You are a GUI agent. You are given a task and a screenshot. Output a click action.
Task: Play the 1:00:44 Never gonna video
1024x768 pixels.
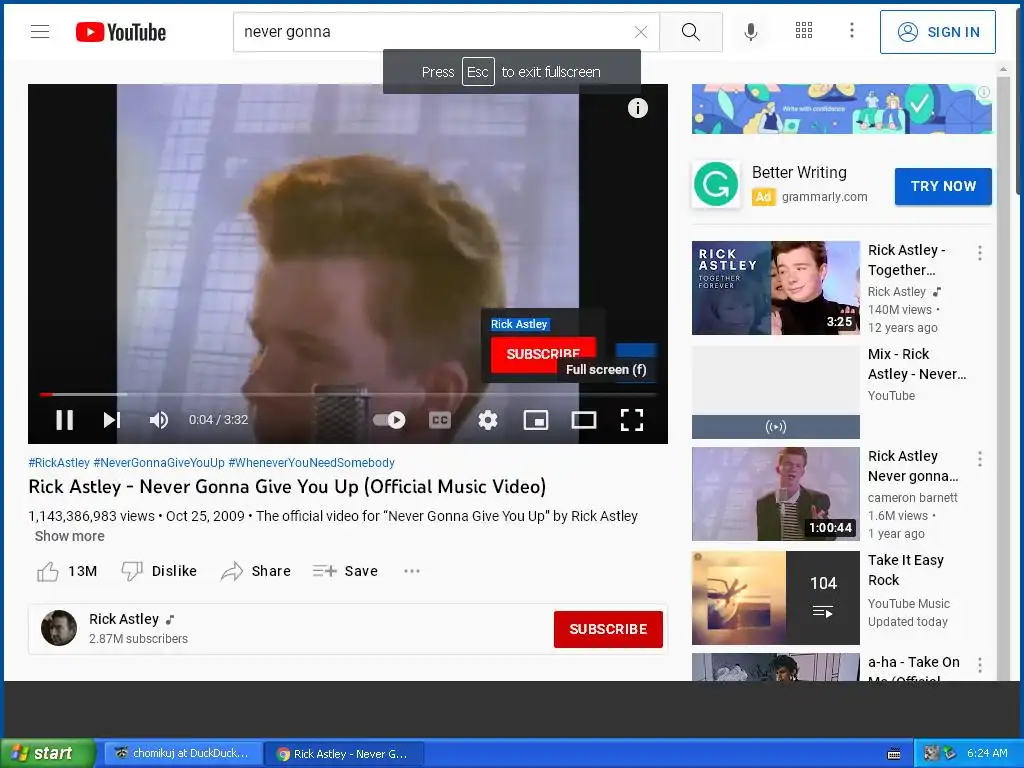(x=776, y=494)
